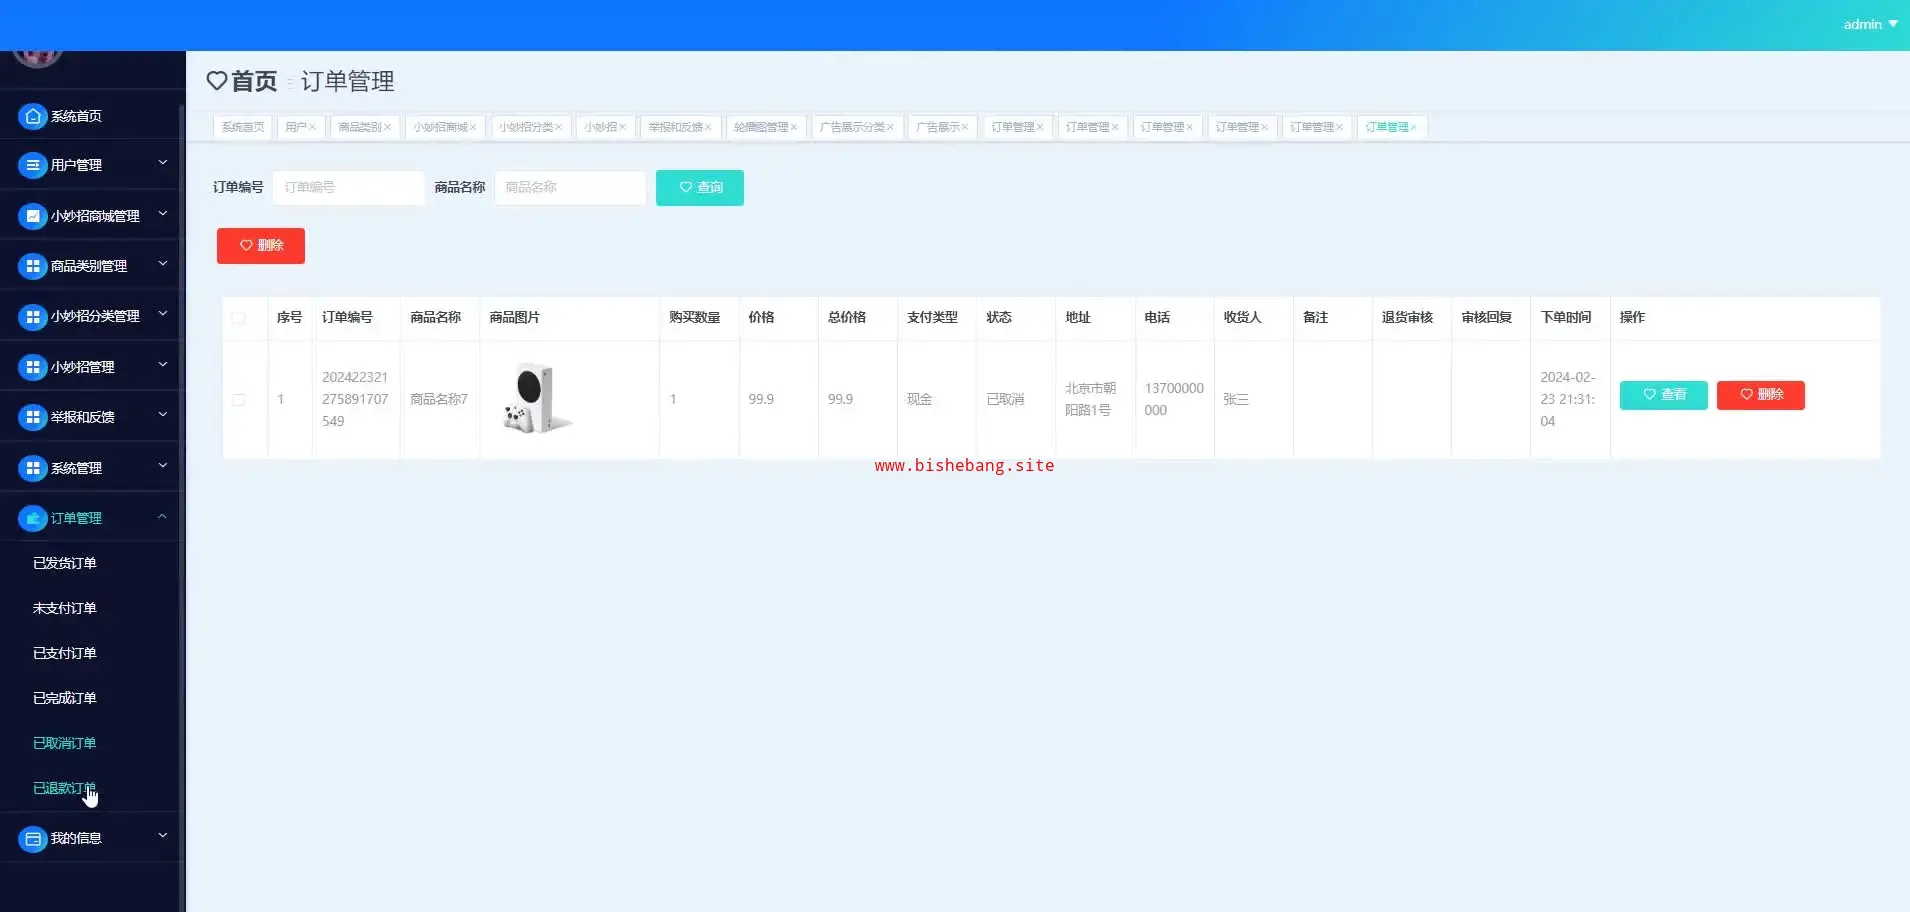The height and width of the screenshot is (912, 1910).
Task: Click the red 删除 button above the table
Action: [x=261, y=246]
